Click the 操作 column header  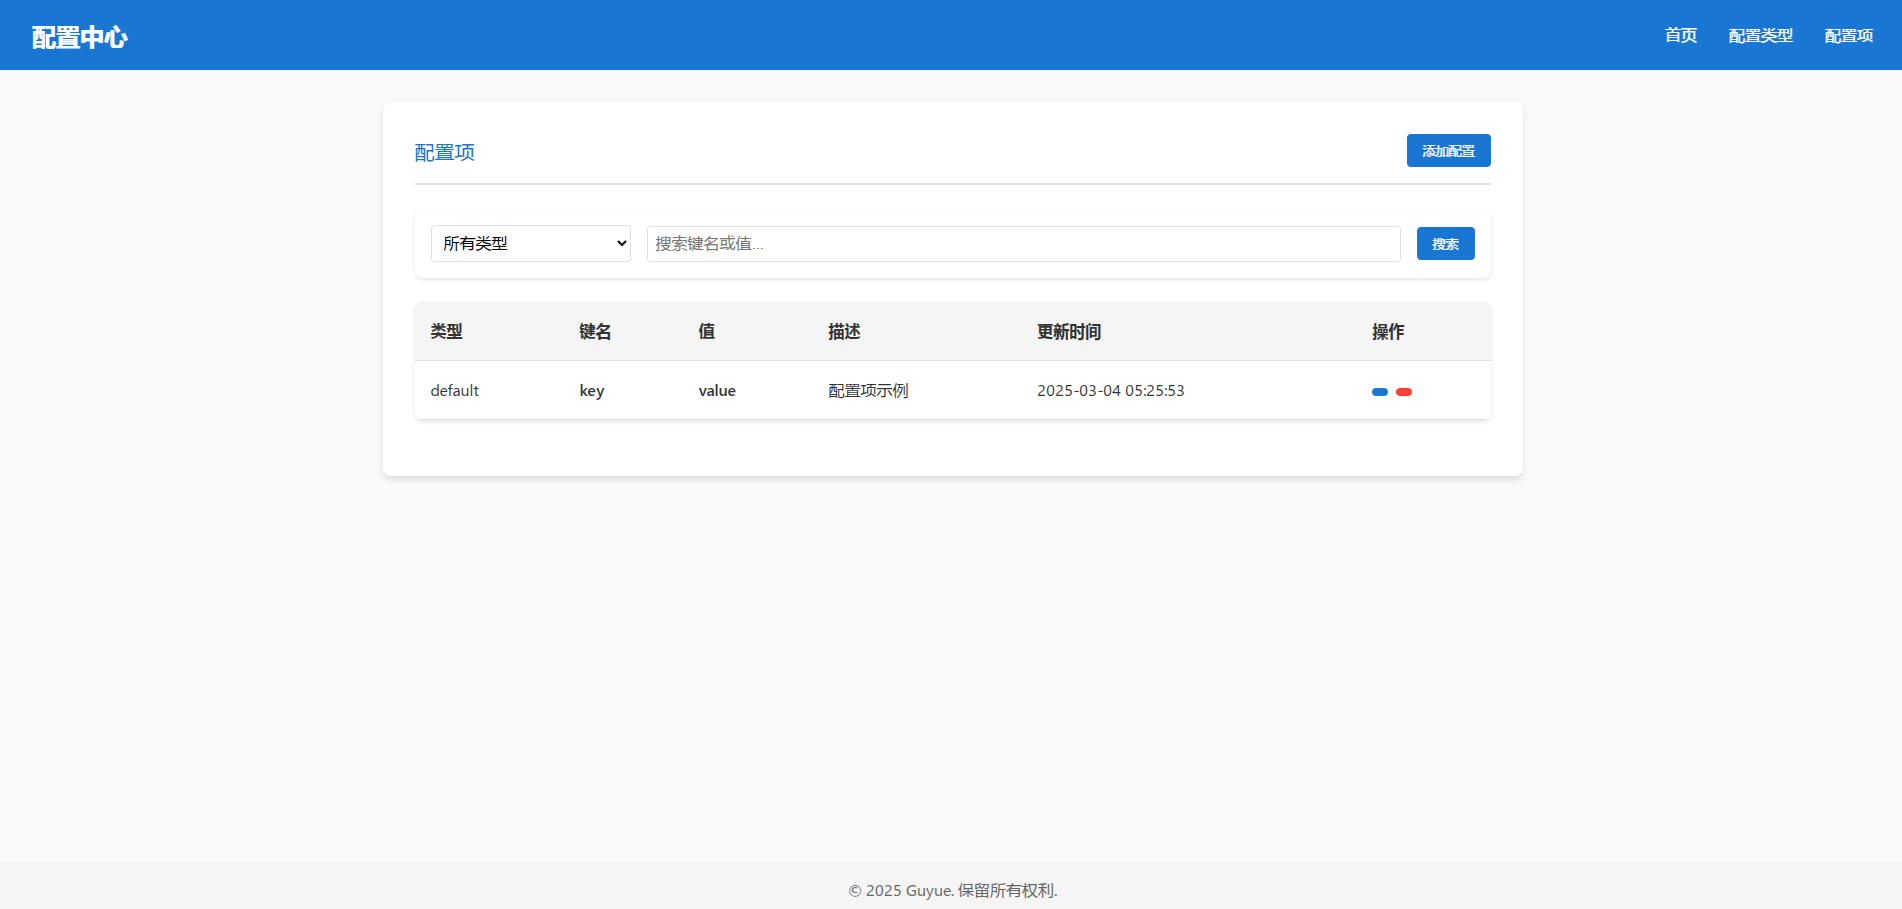coord(1387,332)
